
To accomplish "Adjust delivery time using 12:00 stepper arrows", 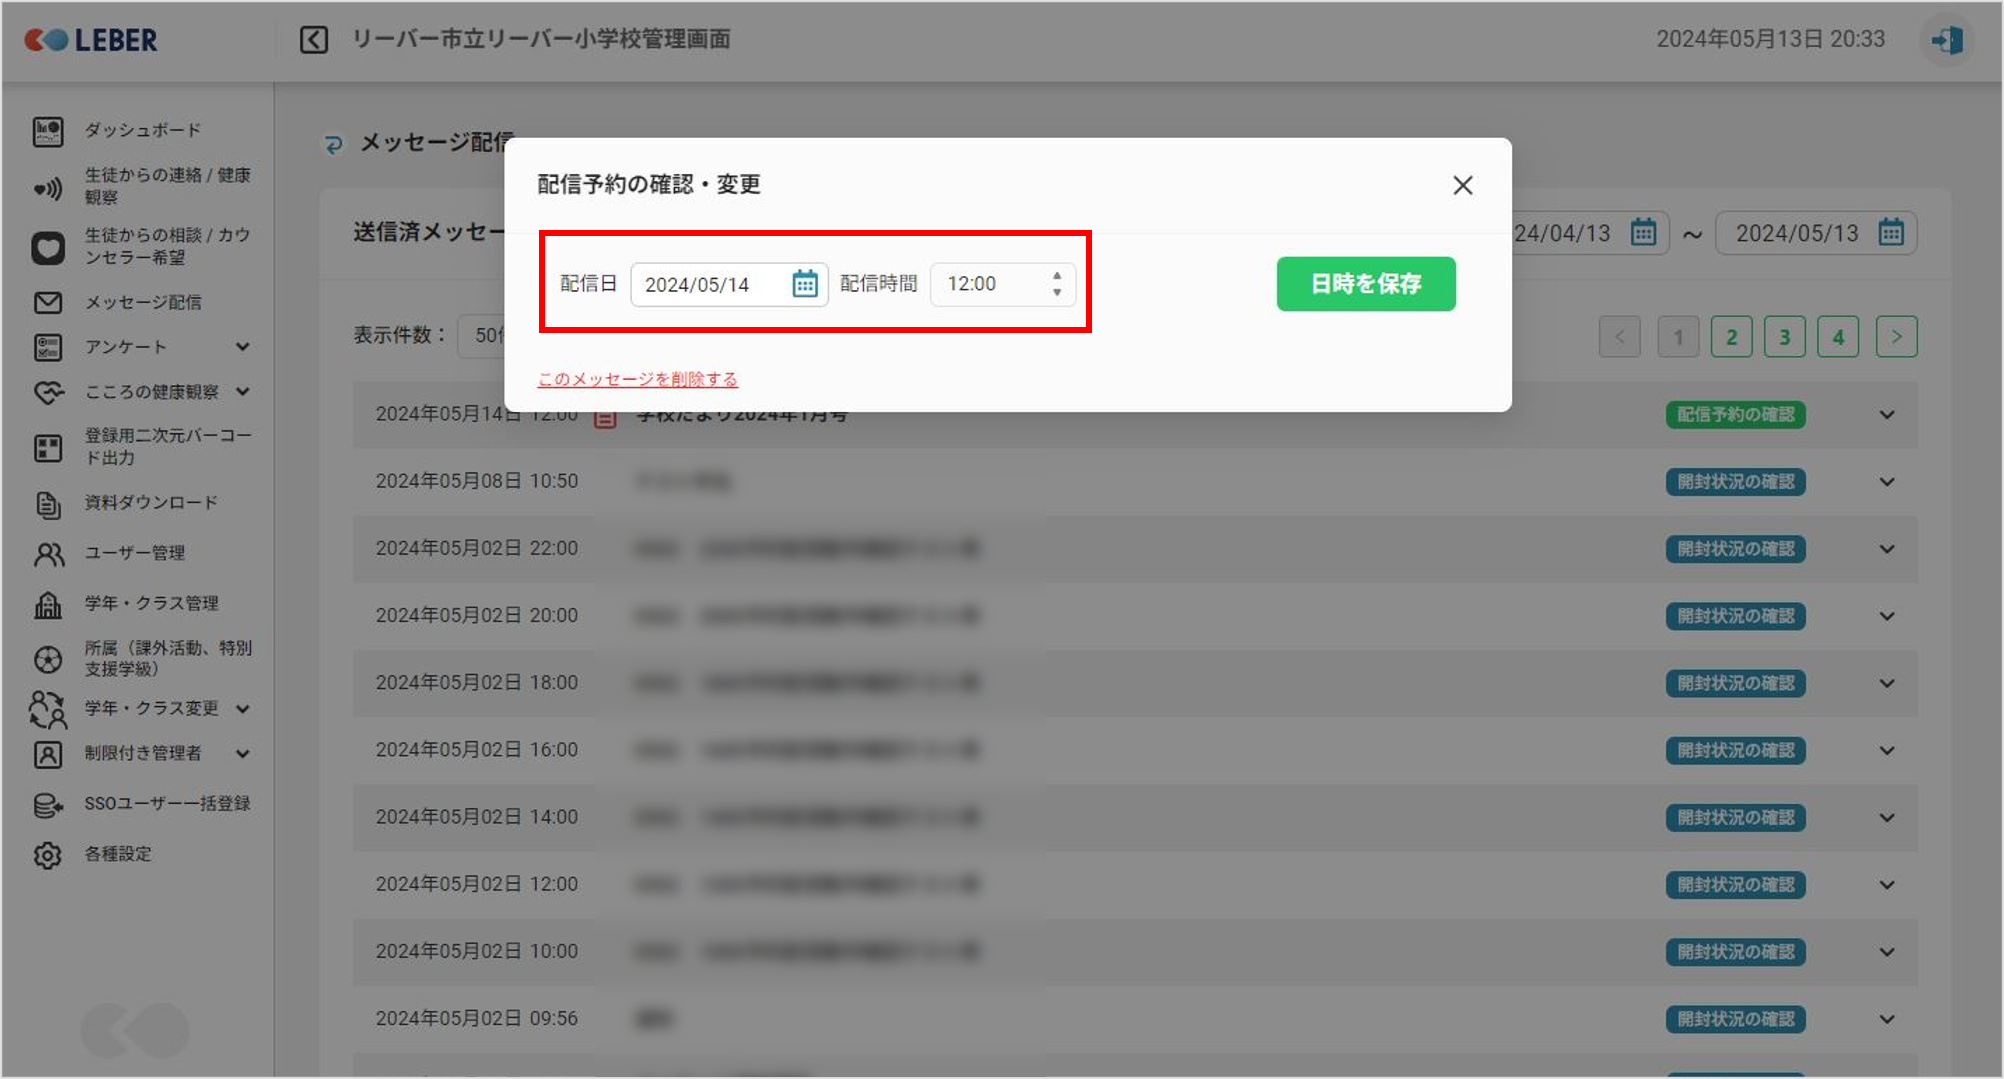I will point(1056,284).
